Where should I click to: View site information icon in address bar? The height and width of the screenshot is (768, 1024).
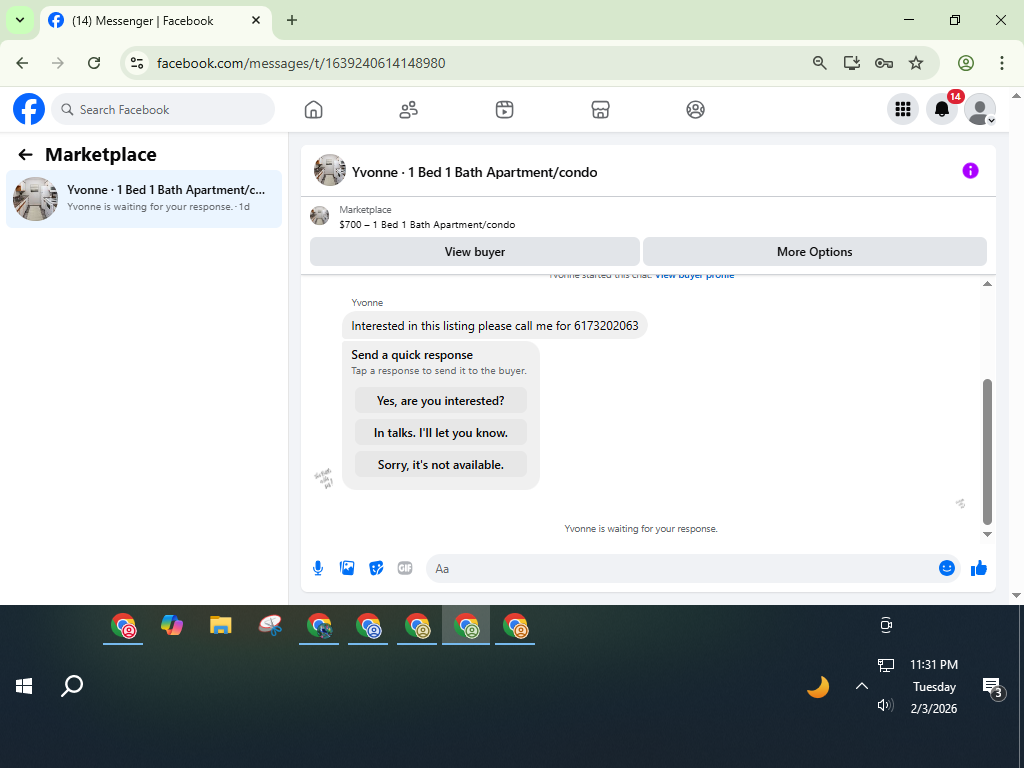pos(137,63)
